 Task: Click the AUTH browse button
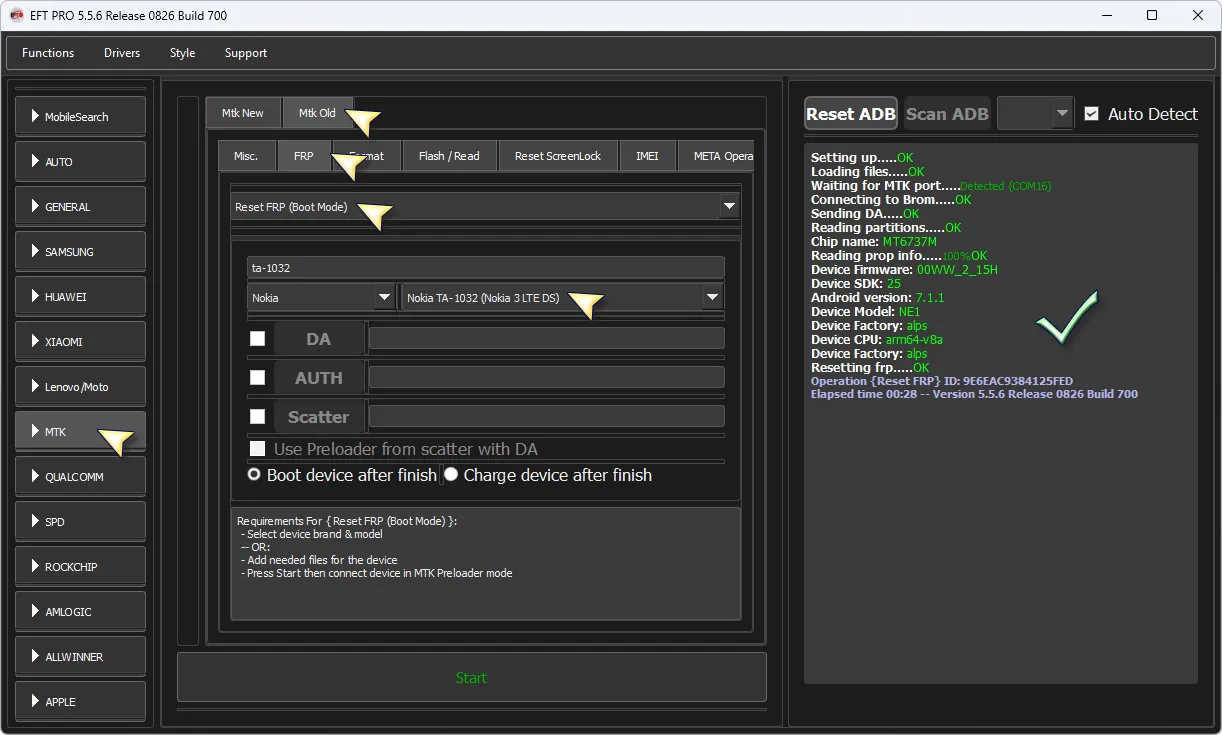click(x=319, y=378)
